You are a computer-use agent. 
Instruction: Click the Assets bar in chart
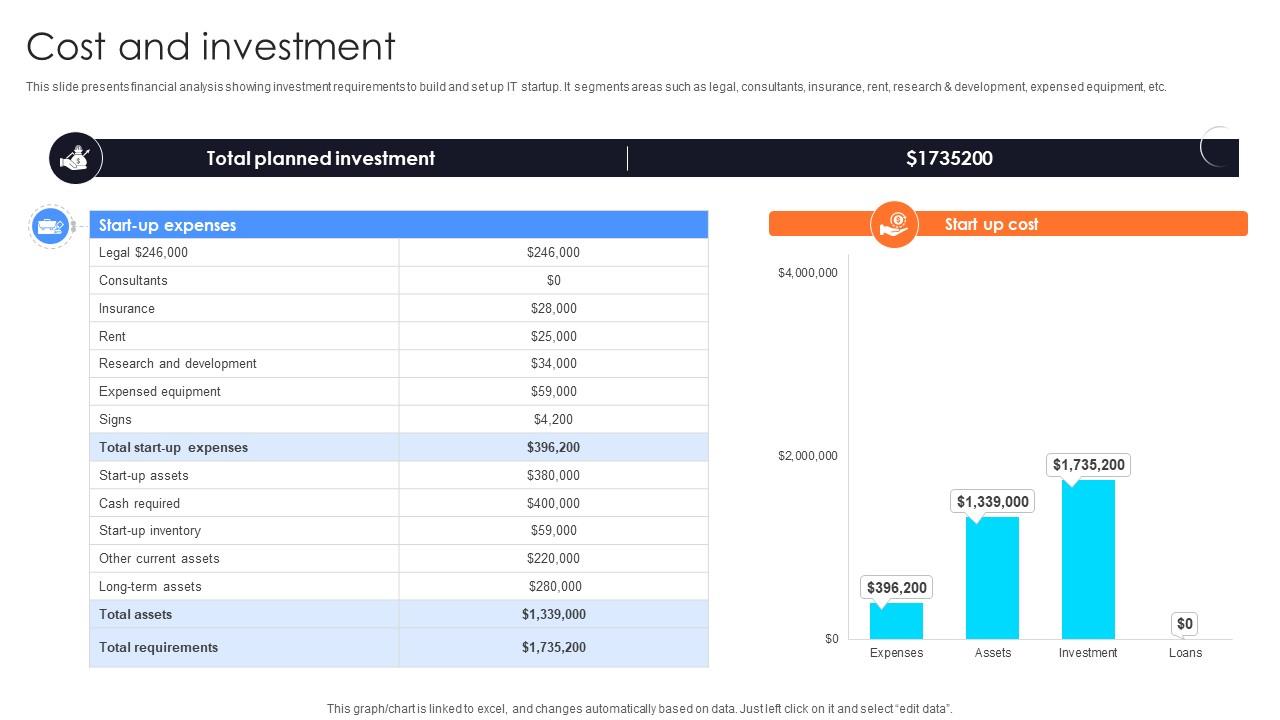pos(992,578)
